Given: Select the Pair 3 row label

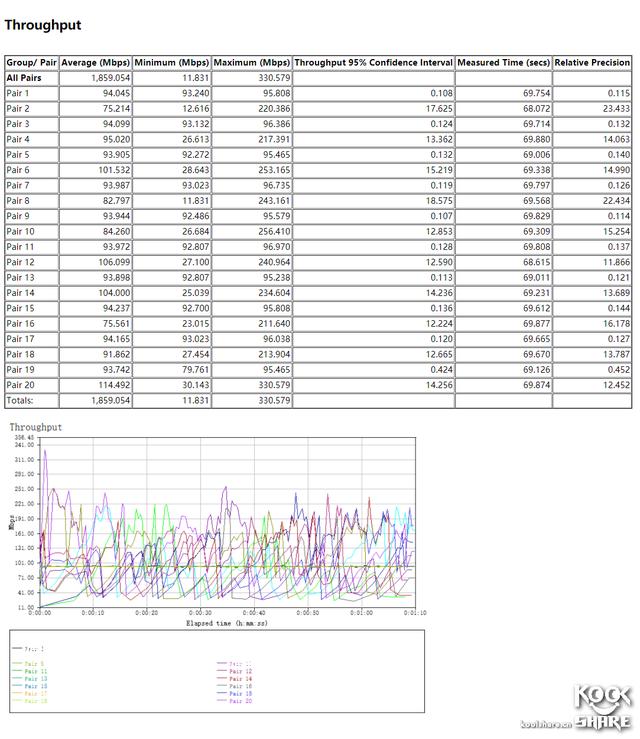Looking at the screenshot, I should coord(17,124).
